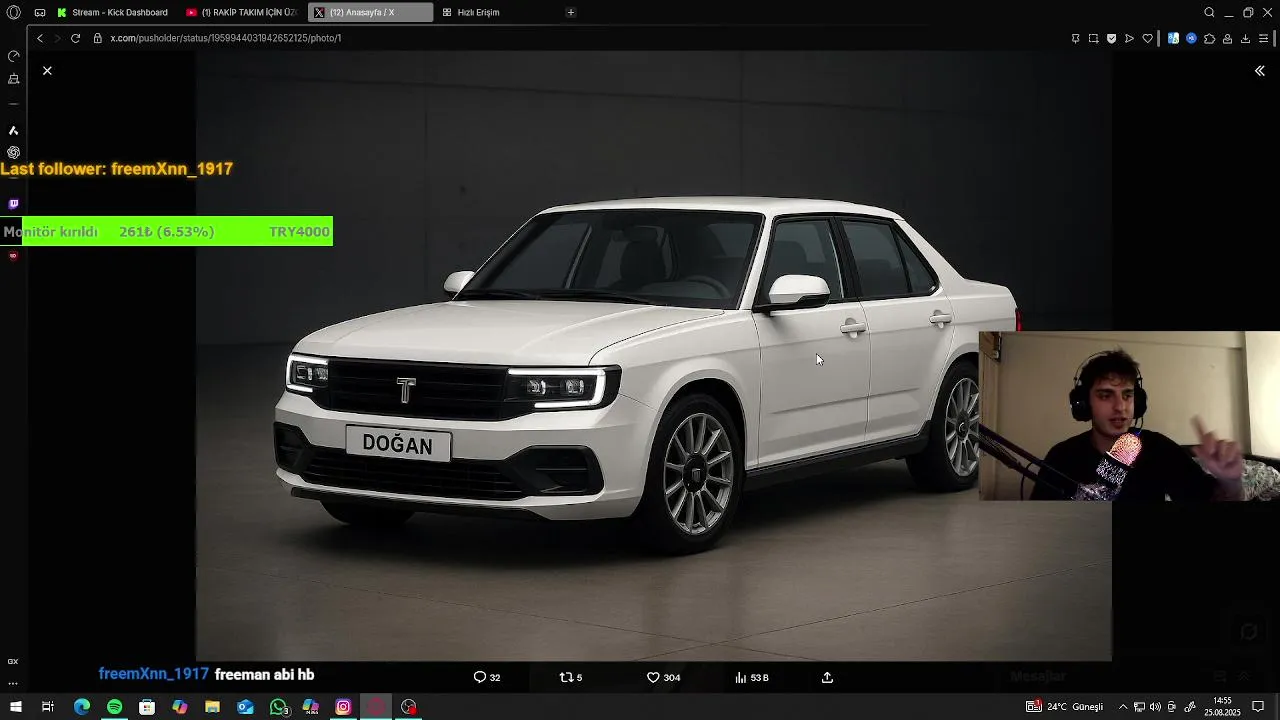This screenshot has height=720, width=1280.
Task: Click the streamer webcam overlay
Action: coord(1129,416)
